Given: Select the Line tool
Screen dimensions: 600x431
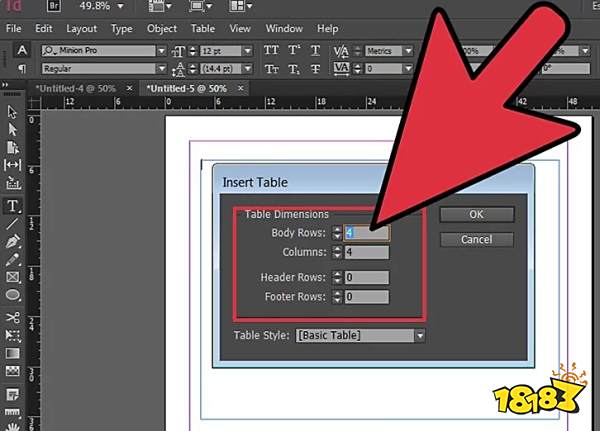Looking at the screenshot, I should (13, 223).
